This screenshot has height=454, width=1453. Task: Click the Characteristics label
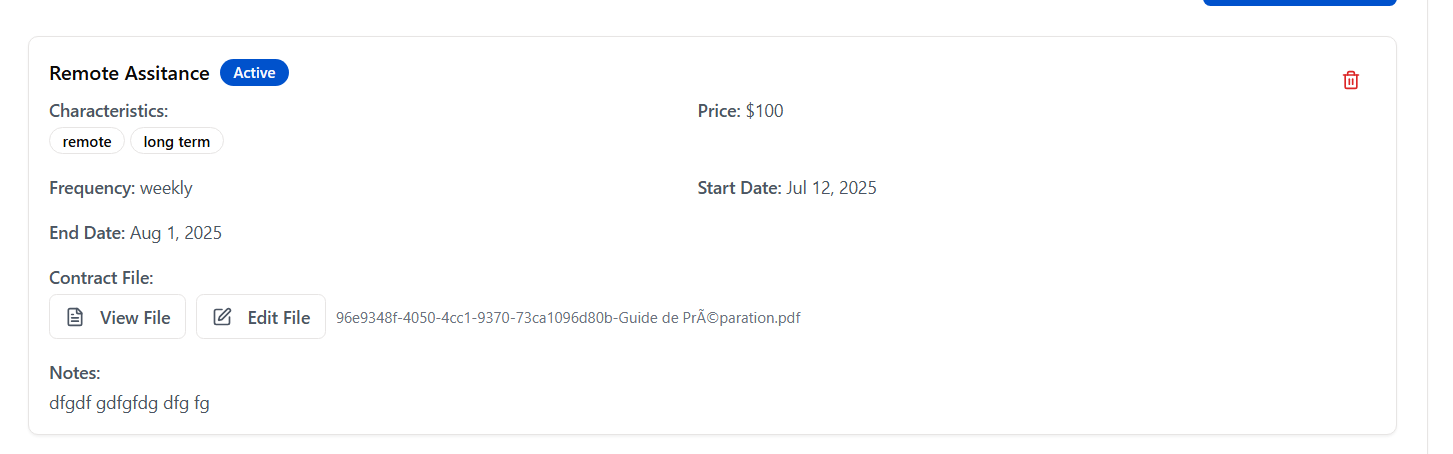[x=108, y=111]
